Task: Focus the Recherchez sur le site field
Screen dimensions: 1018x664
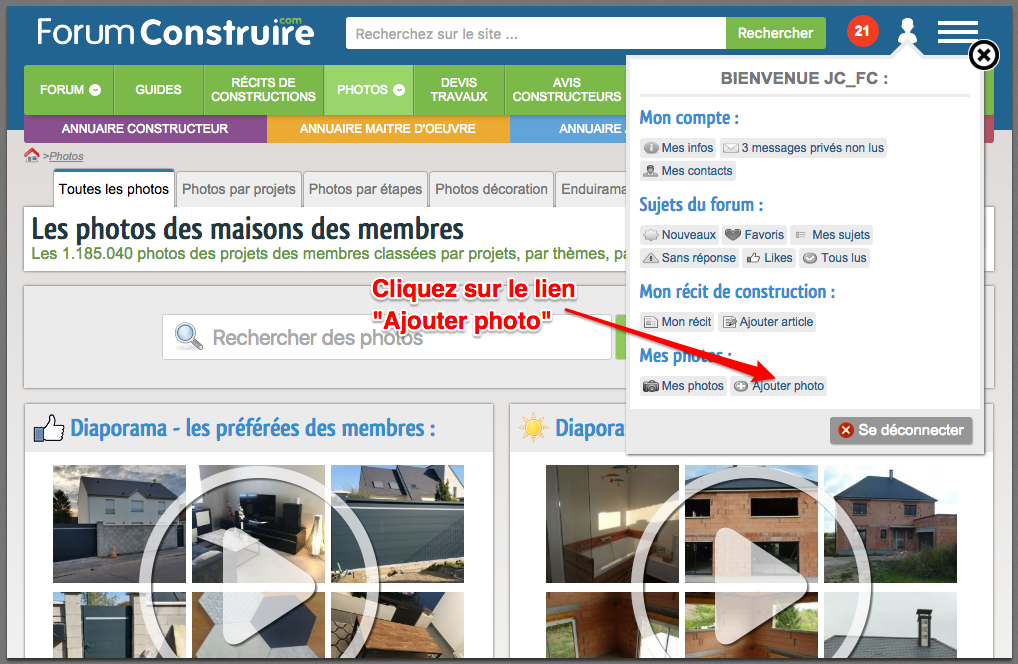Action: point(536,33)
